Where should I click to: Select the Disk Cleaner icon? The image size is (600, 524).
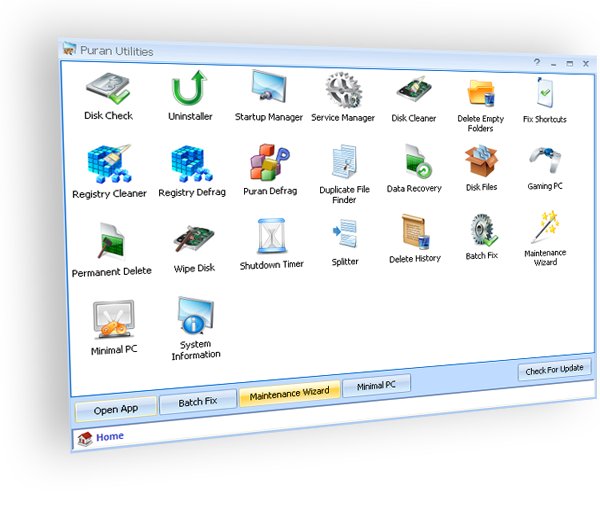414,89
